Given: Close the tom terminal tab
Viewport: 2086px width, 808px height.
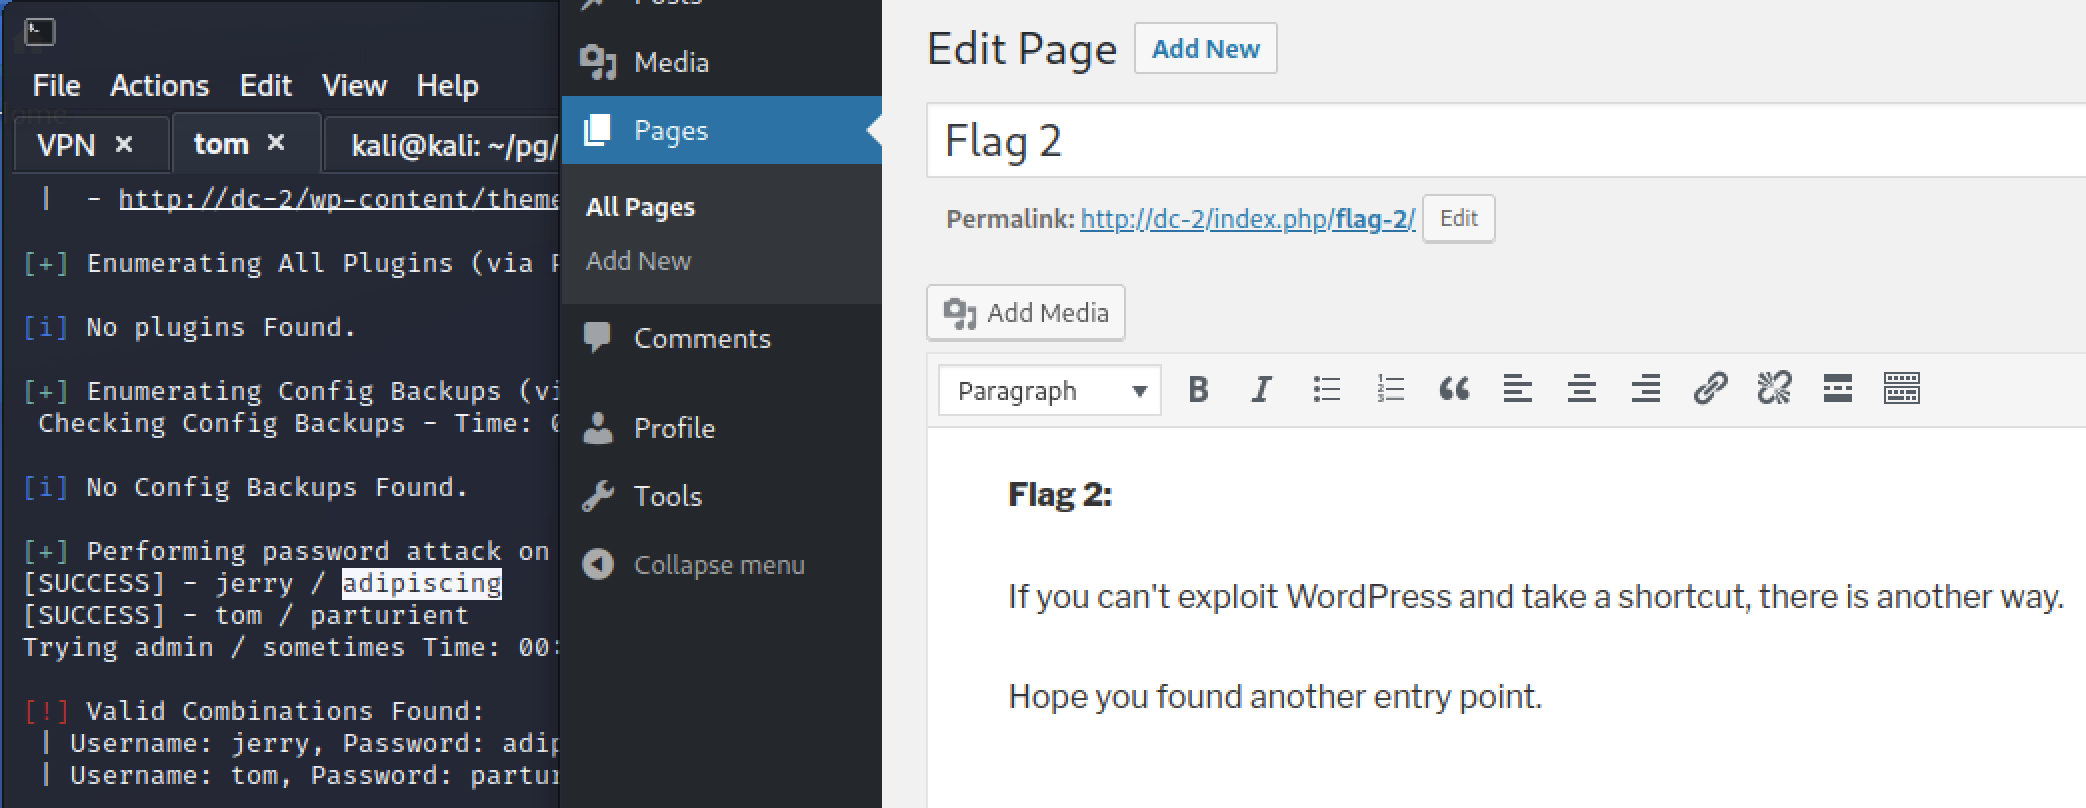Looking at the screenshot, I should pyautogui.click(x=276, y=143).
